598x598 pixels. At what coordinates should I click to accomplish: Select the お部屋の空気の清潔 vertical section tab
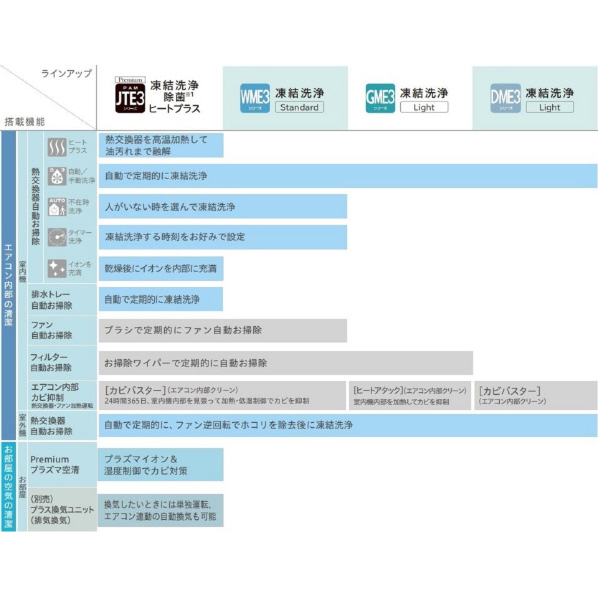[x=8, y=486]
